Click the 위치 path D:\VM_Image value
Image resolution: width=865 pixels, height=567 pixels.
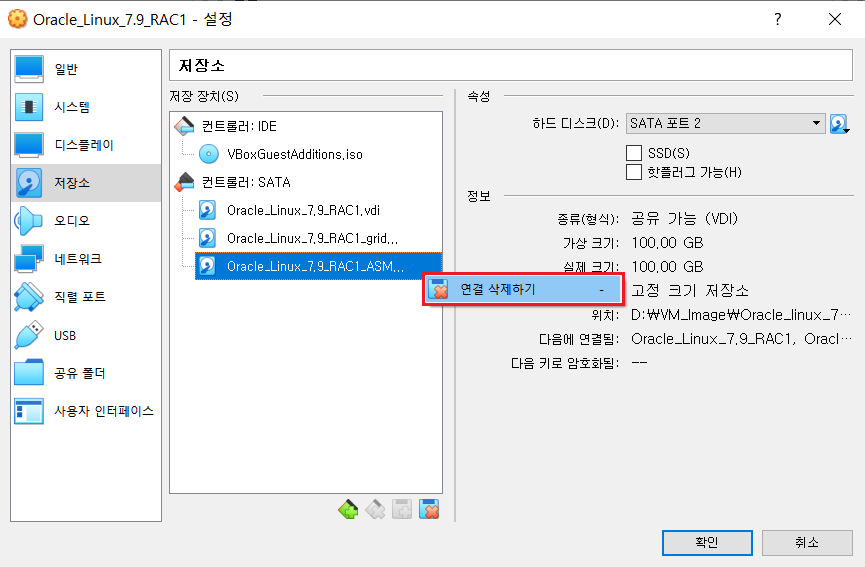[x=741, y=315]
